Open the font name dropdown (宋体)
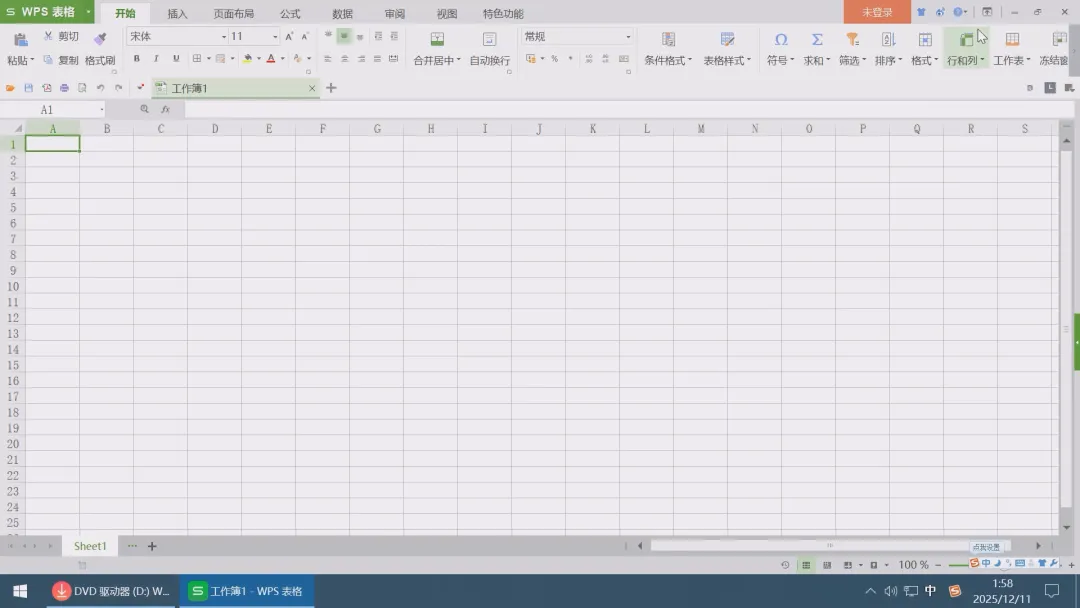The image size is (1080, 608). point(224,36)
